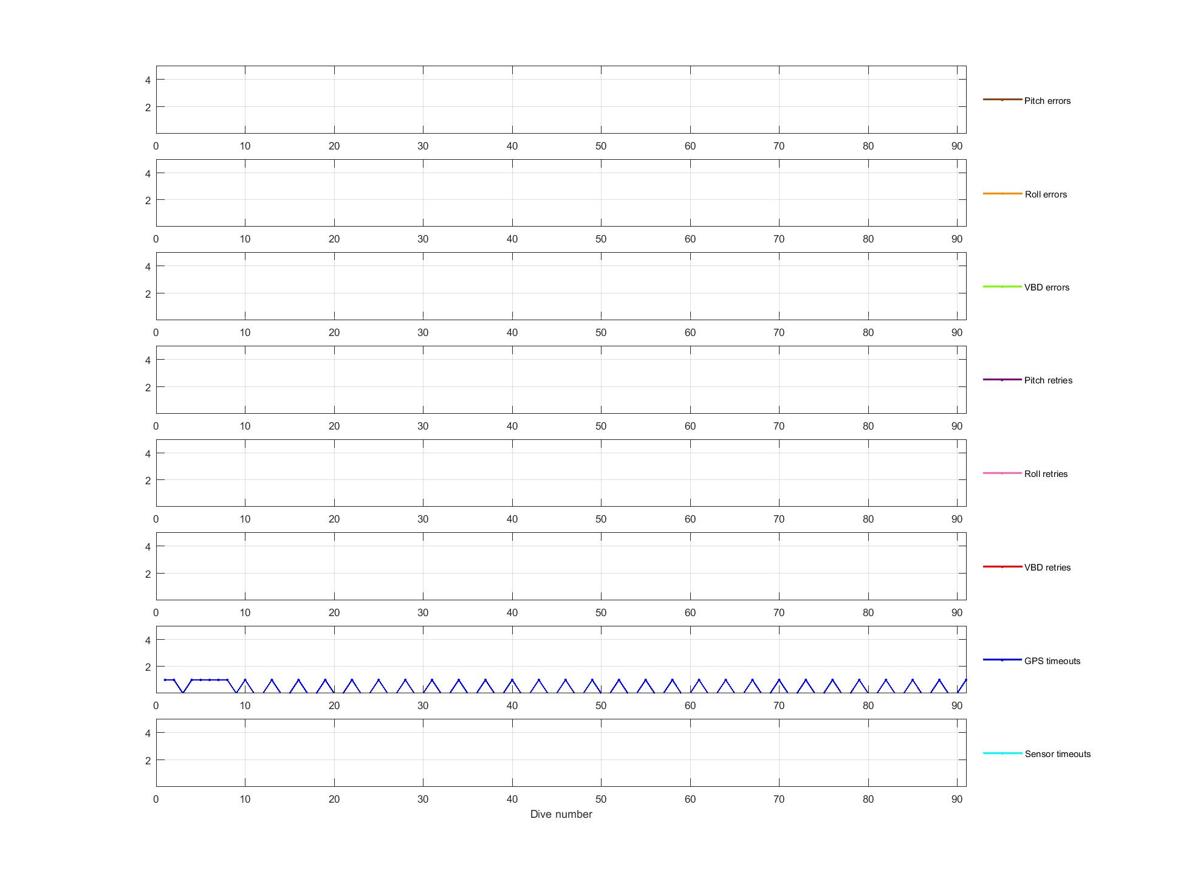The height and width of the screenshot is (885, 1200).
Task: Click the VBD errors legend label
Action: pyautogui.click(x=1047, y=287)
